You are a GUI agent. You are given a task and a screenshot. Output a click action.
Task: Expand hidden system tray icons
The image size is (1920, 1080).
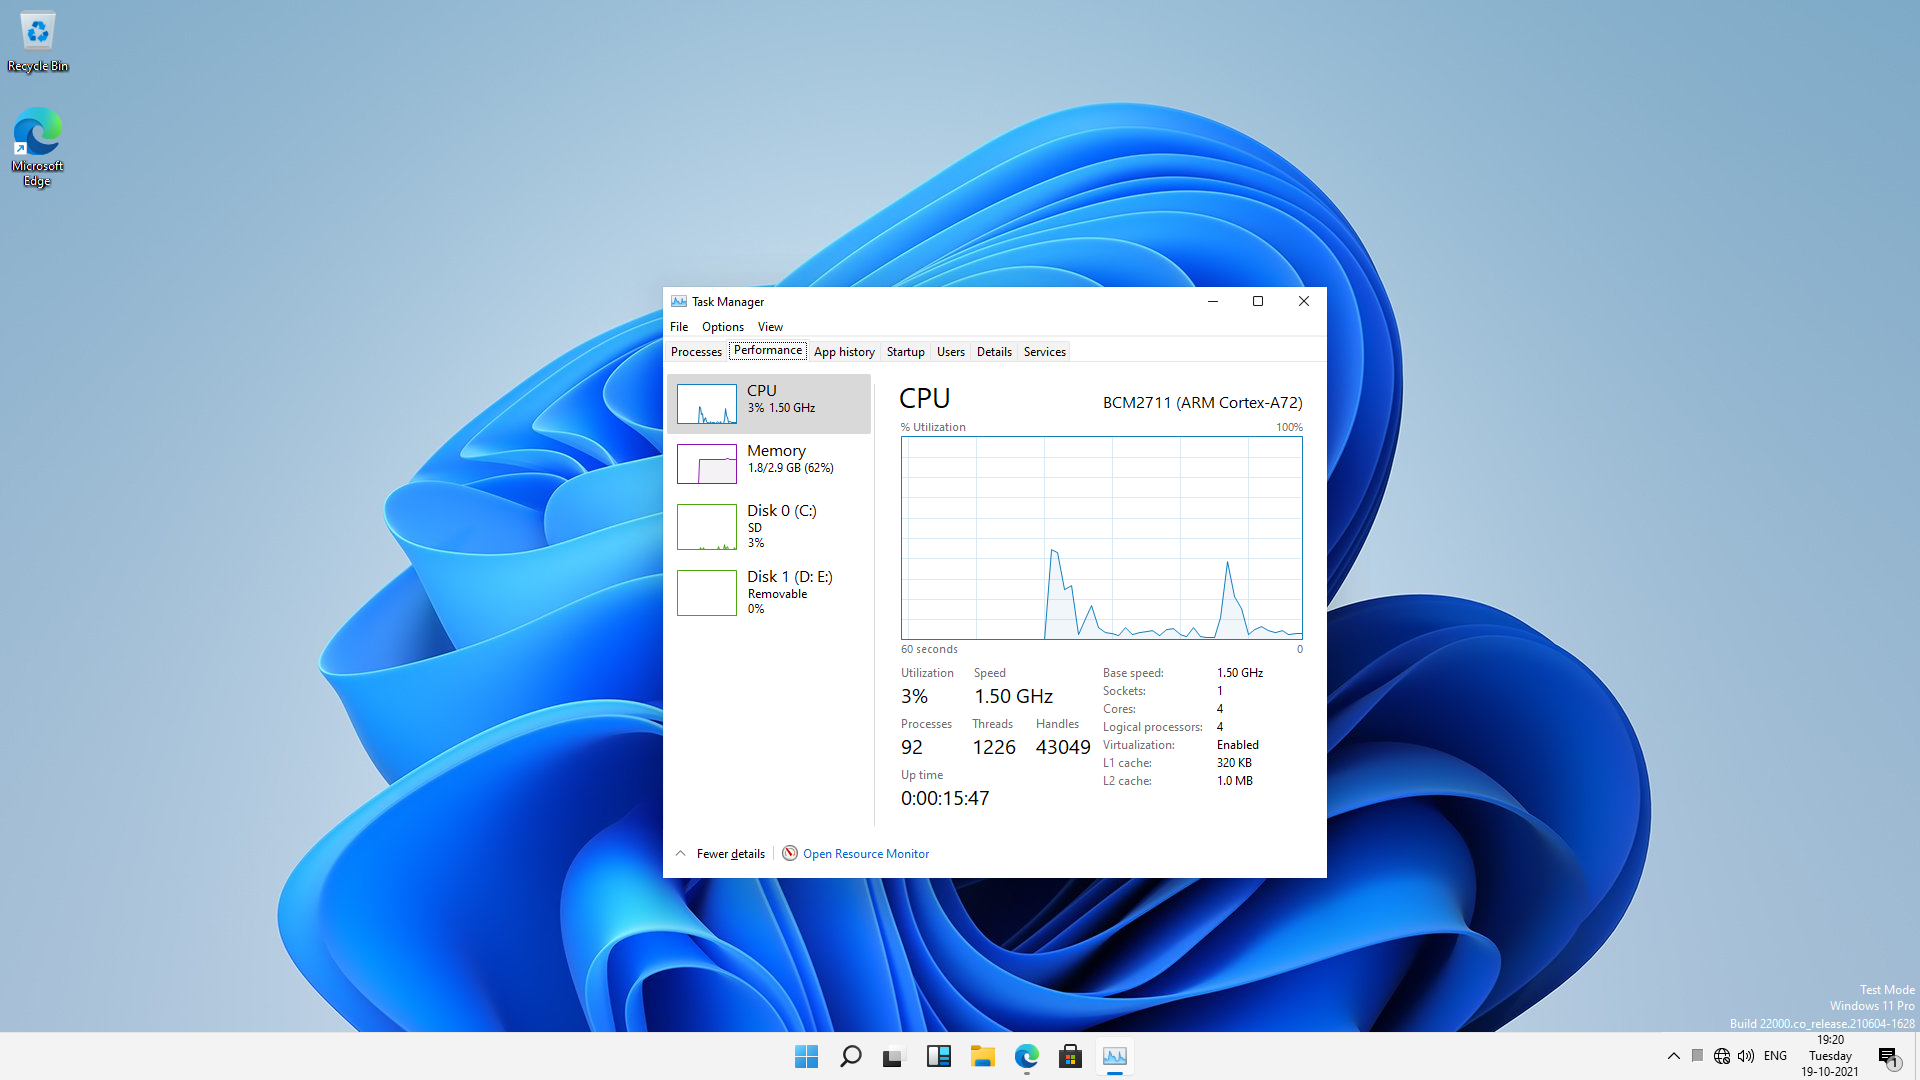tap(1672, 1056)
